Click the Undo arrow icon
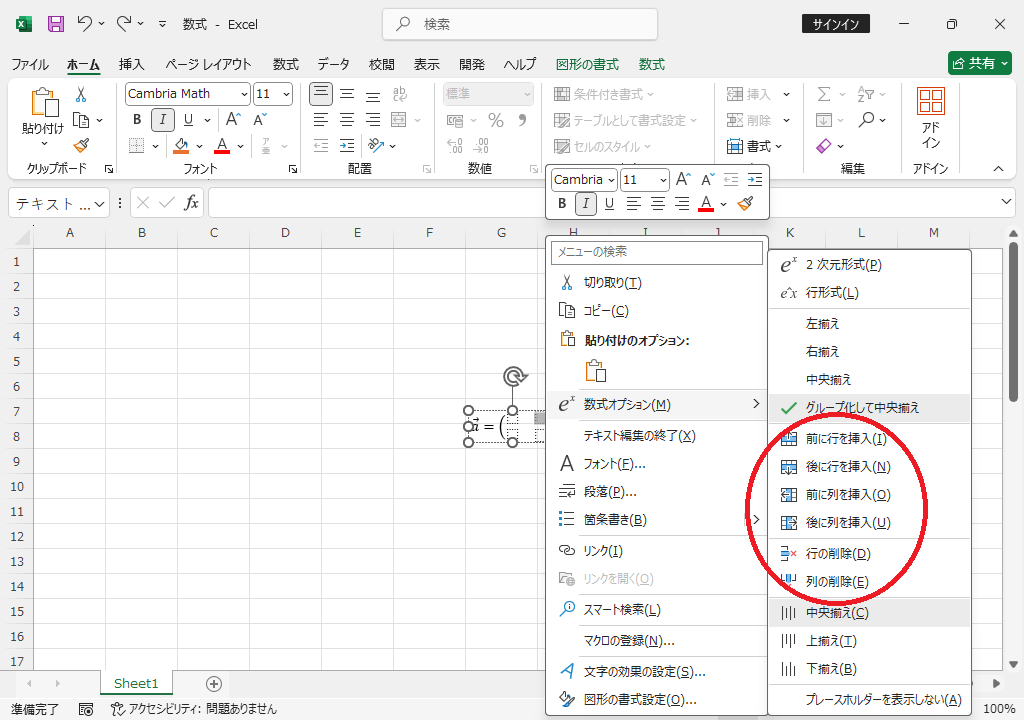The width and height of the screenshot is (1024, 720). pyautogui.click(x=84, y=24)
